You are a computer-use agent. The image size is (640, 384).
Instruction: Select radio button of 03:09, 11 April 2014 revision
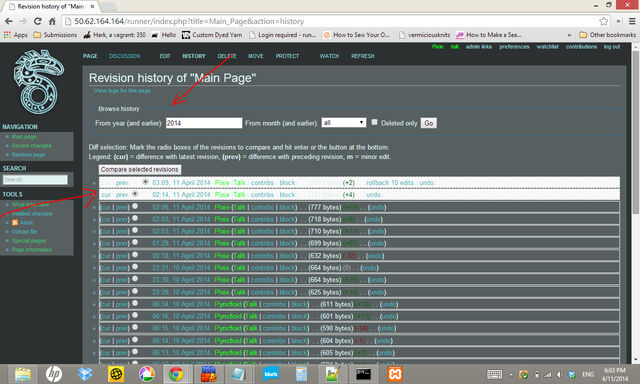click(145, 182)
